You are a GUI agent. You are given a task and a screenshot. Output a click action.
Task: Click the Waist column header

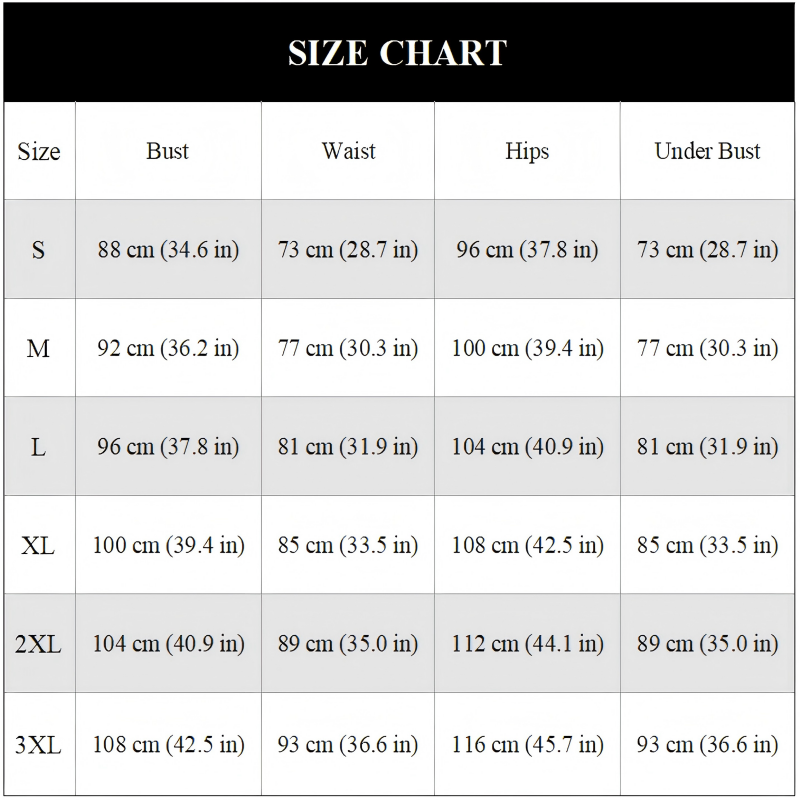click(348, 151)
